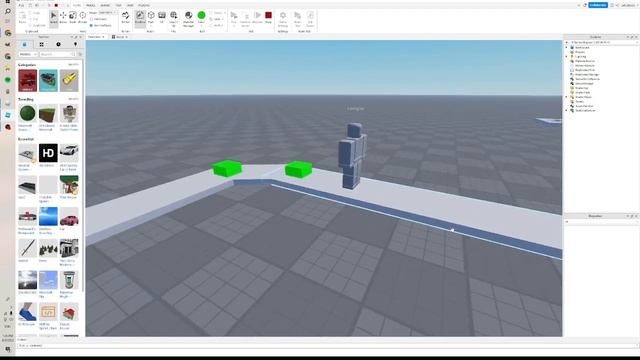The image size is (640, 360).
Task: Select the red vehicle category thumbnail
Action: [x=27, y=80]
